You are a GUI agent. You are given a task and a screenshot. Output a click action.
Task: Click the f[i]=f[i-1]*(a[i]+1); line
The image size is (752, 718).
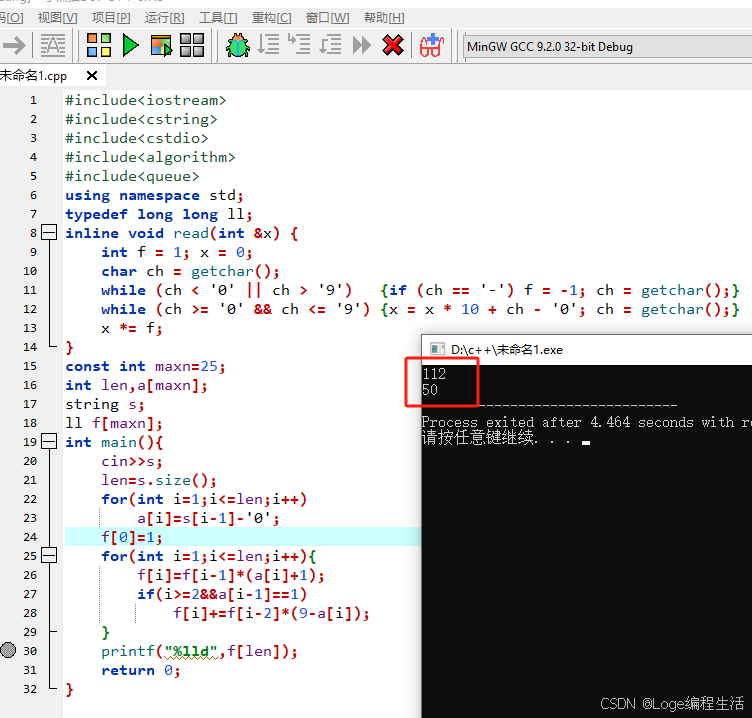[x=231, y=576]
